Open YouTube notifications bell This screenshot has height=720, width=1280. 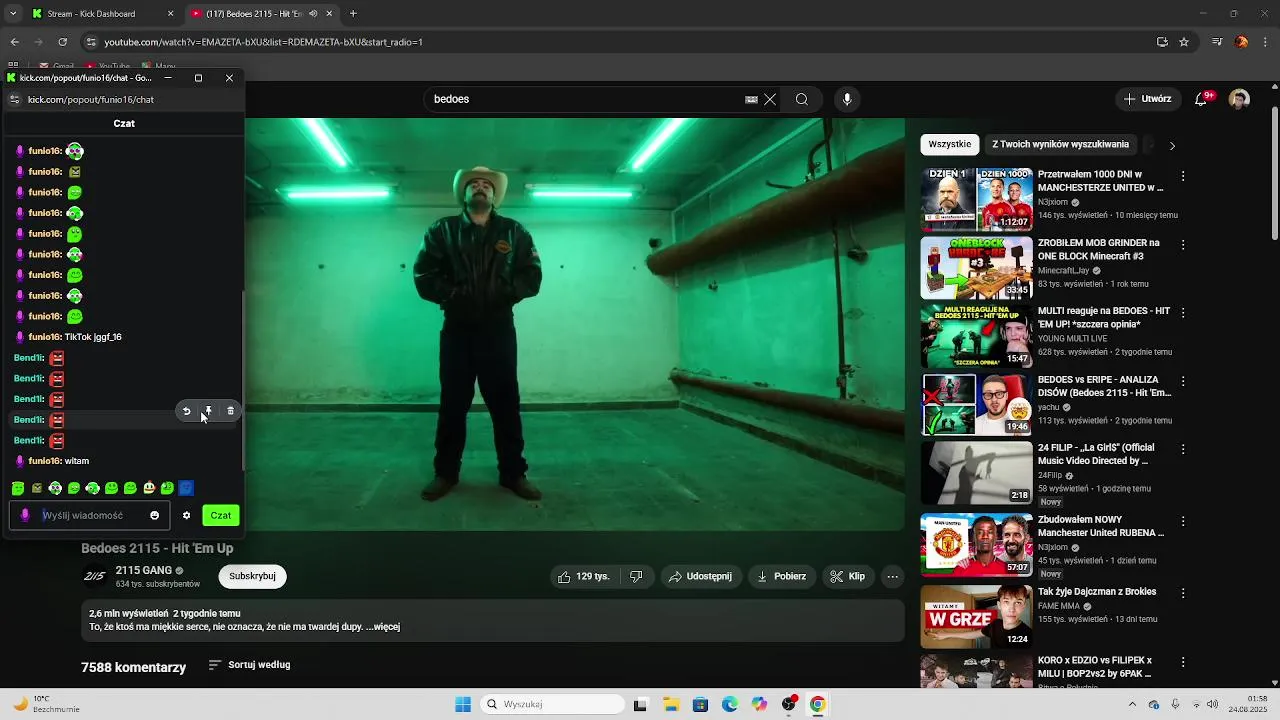pos(1202,99)
